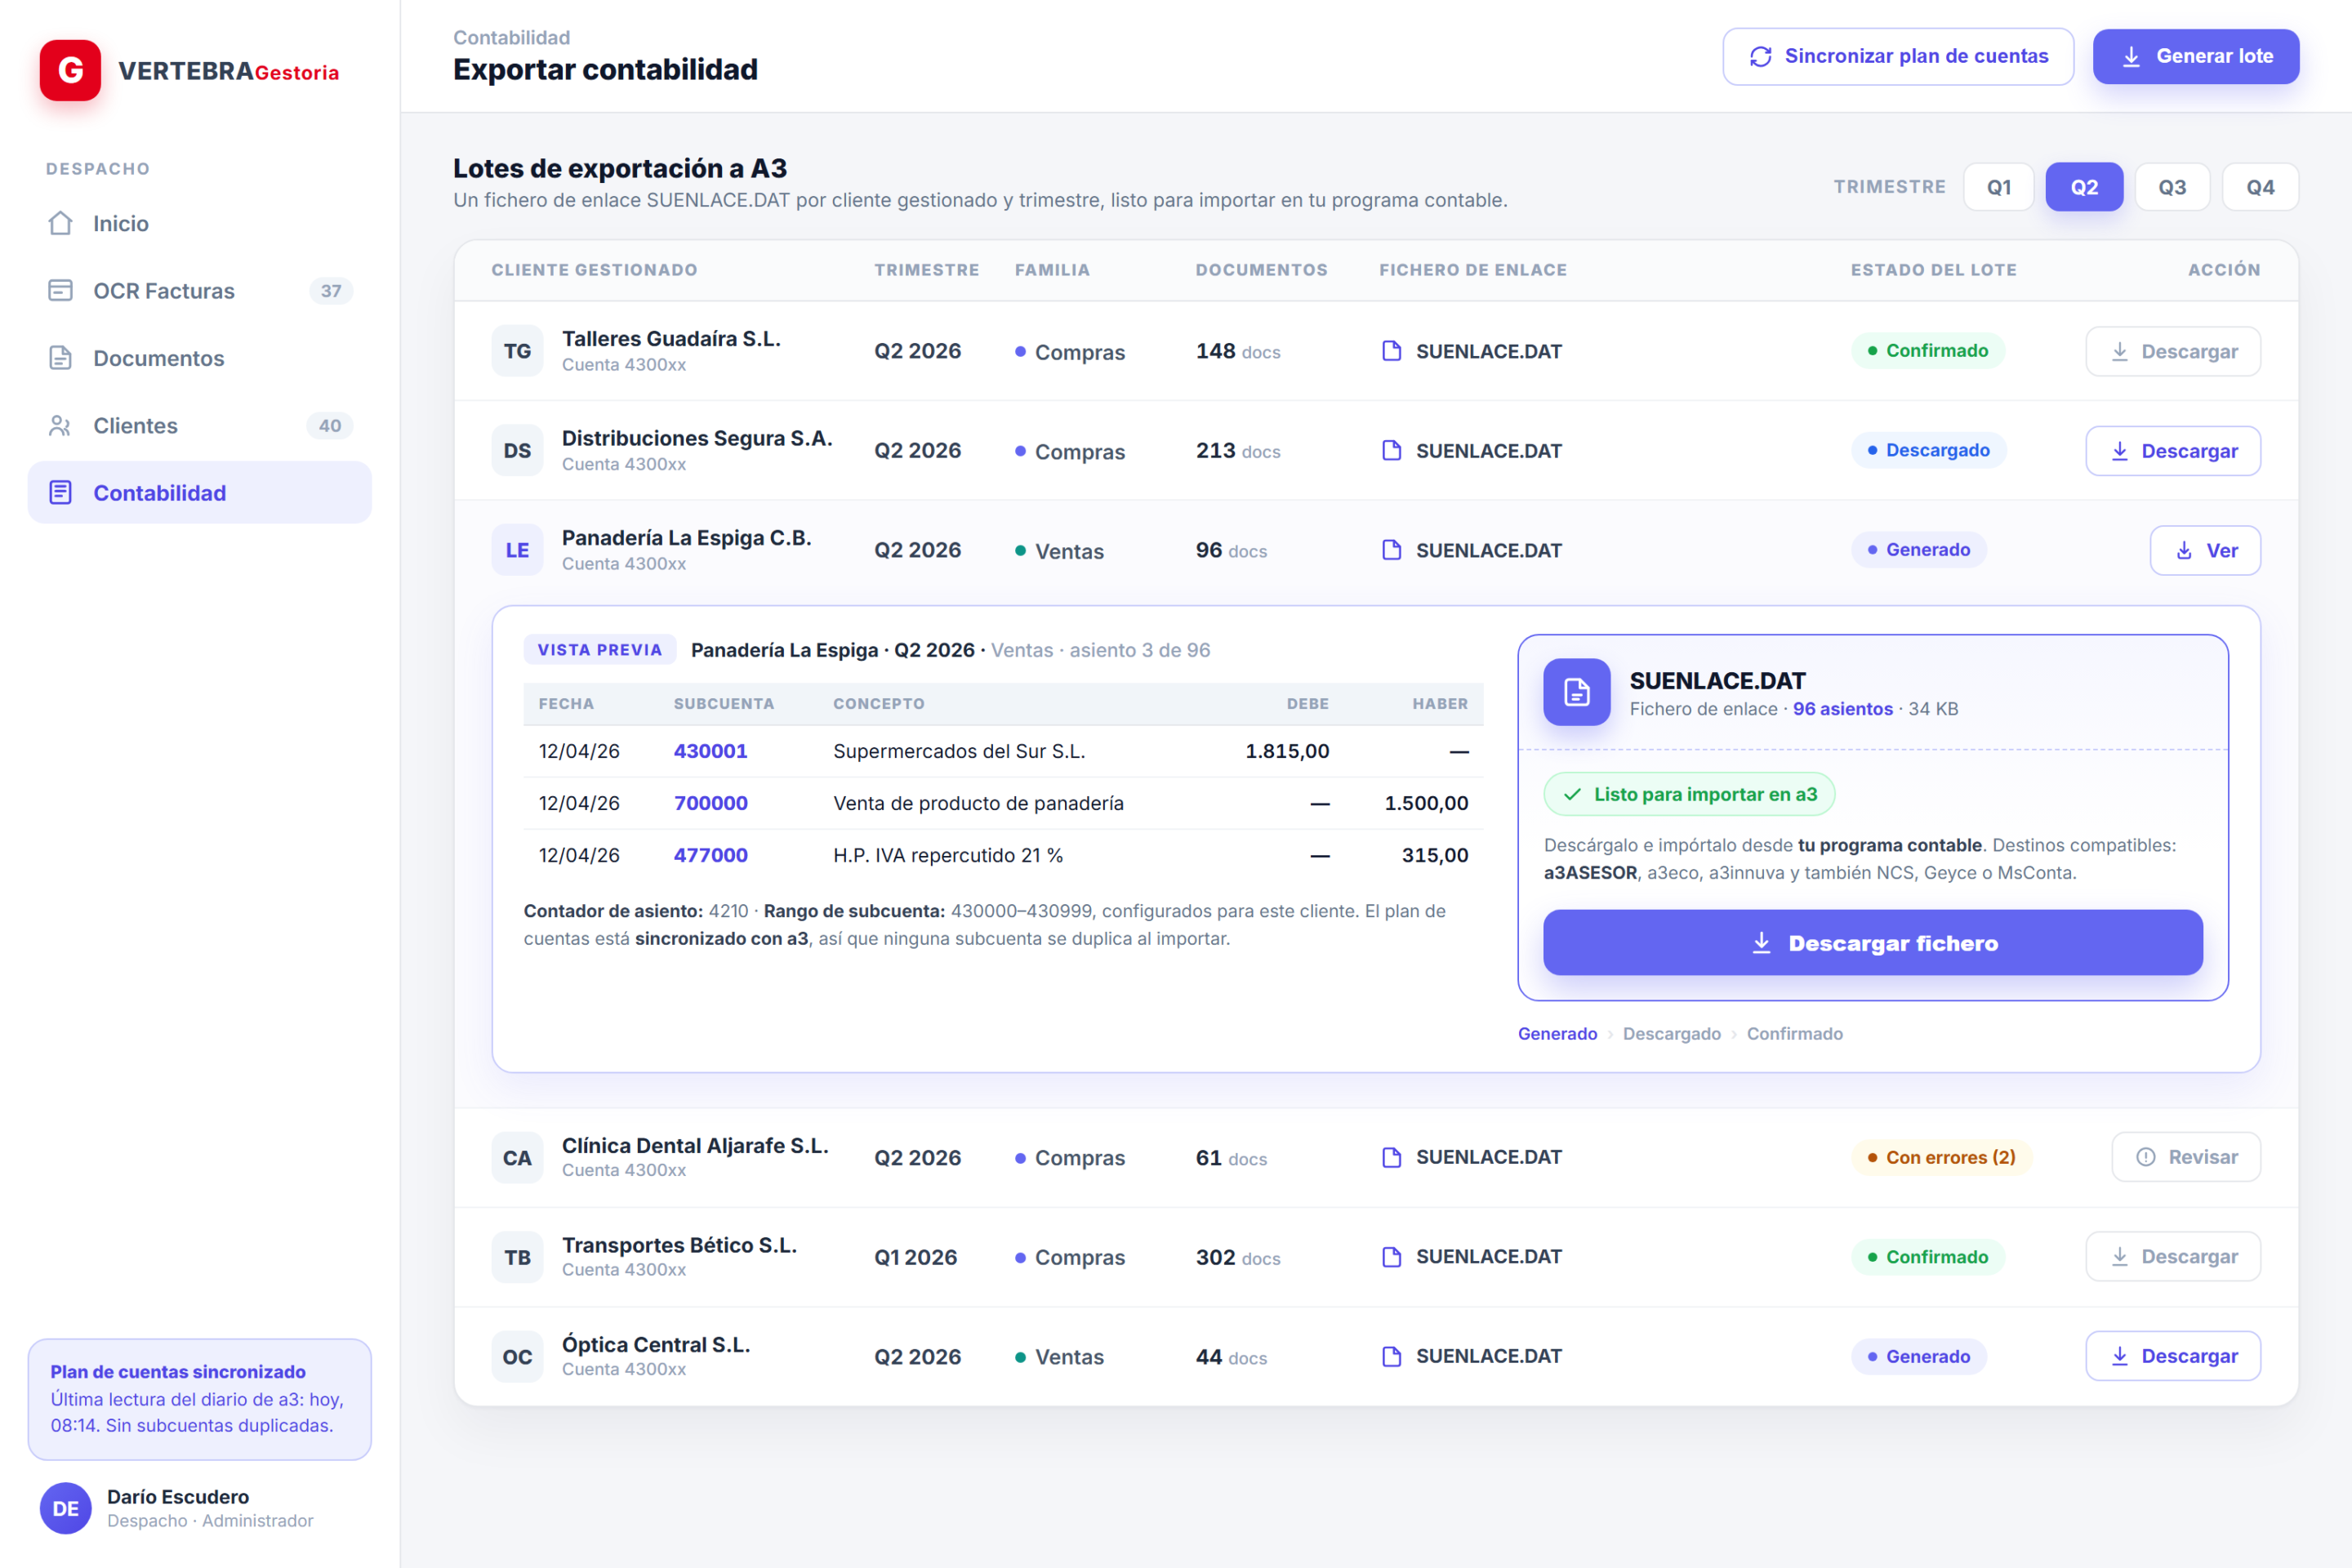
Task: Click the Supermercados del Sur S.L. concept
Action: pyautogui.click(x=959, y=751)
